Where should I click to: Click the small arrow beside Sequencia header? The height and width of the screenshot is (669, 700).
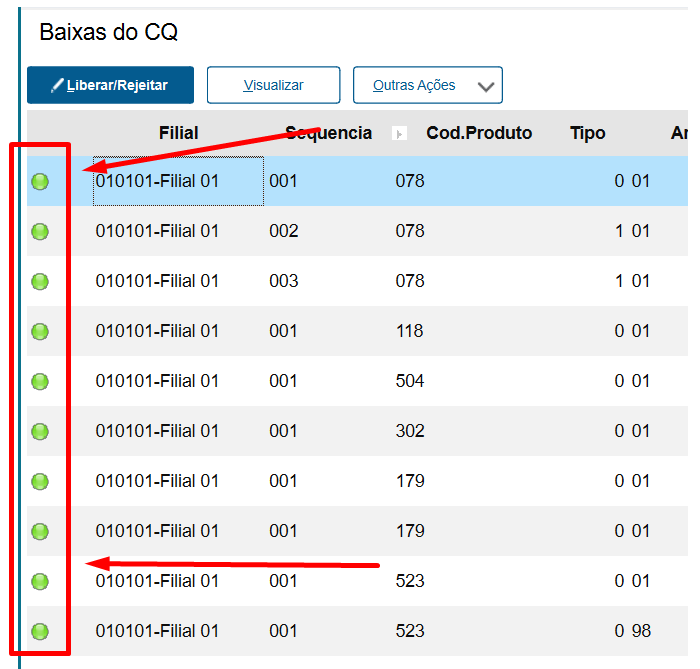coord(400,134)
